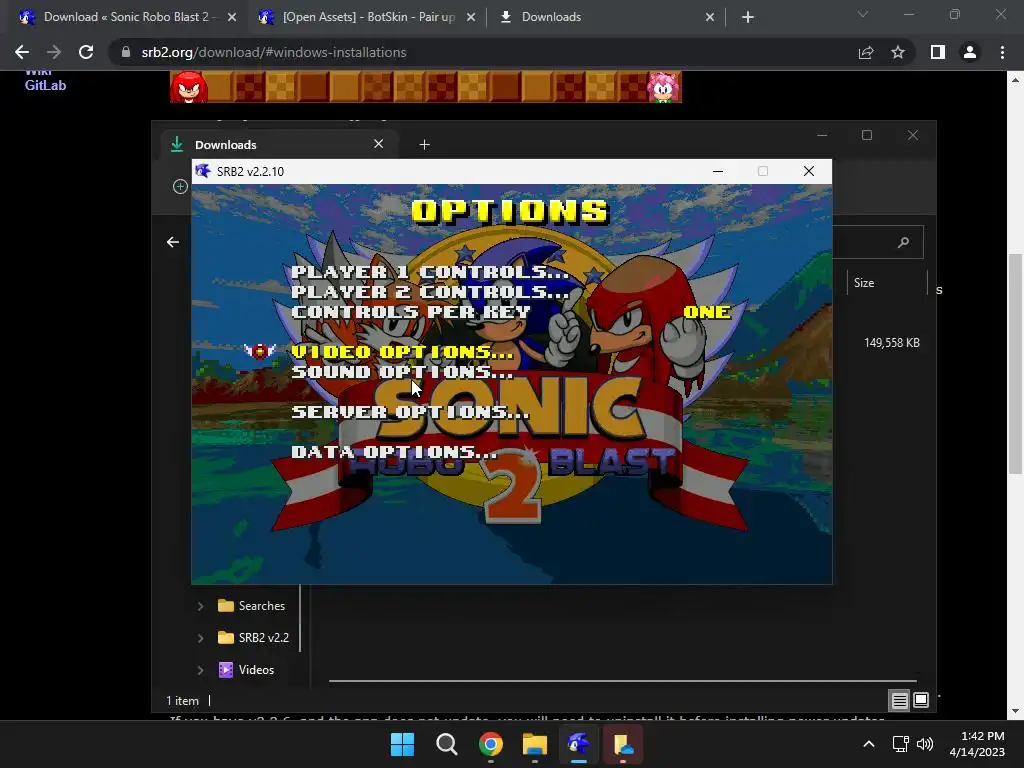Select Video Options in game menu
This screenshot has height=768, width=1024.
(402, 352)
